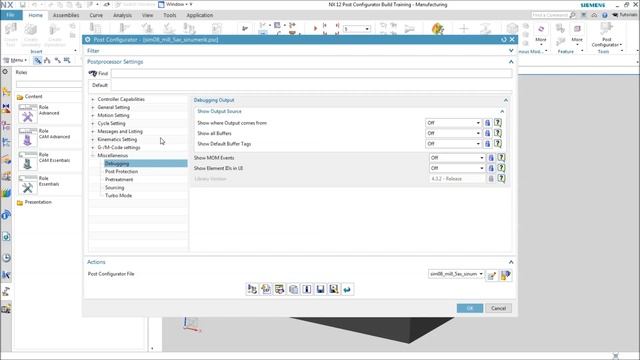Open help for Show Element IDs in UI
The width and height of the screenshot is (640, 360).
pyautogui.click(x=502, y=168)
